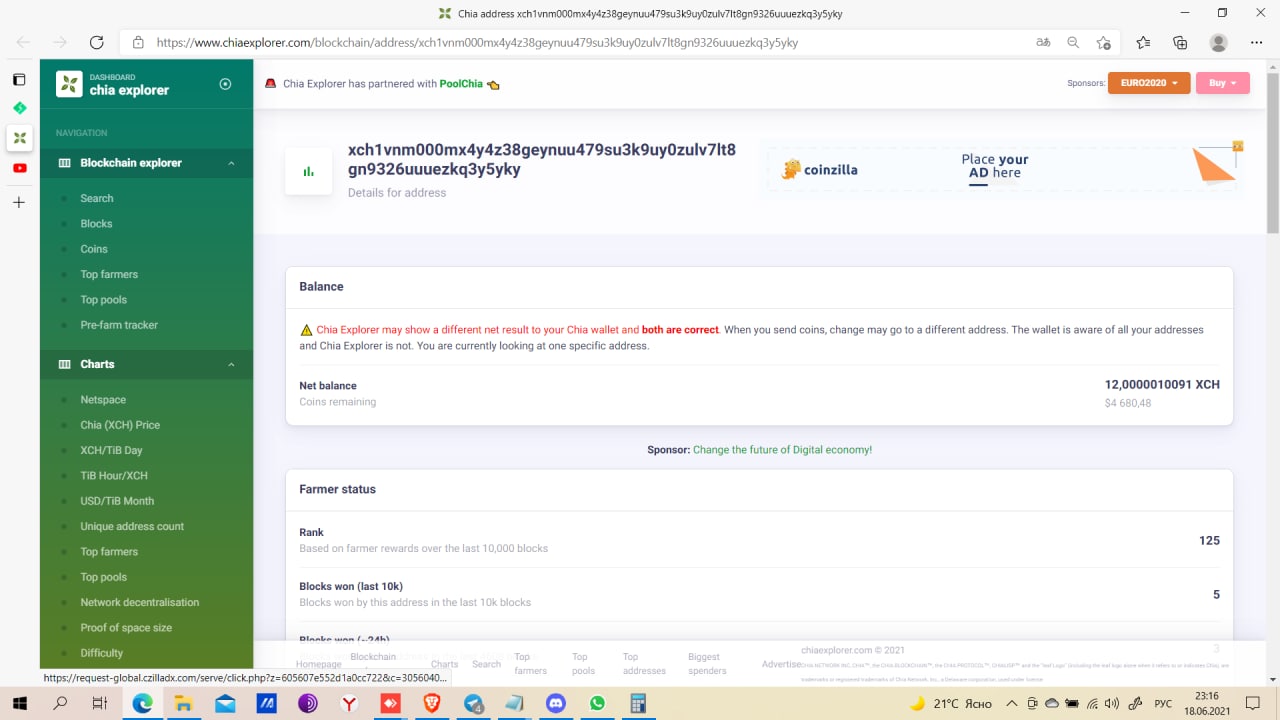The height and width of the screenshot is (720, 1280).
Task: Click the PoolChia partner link
Action: (x=461, y=84)
